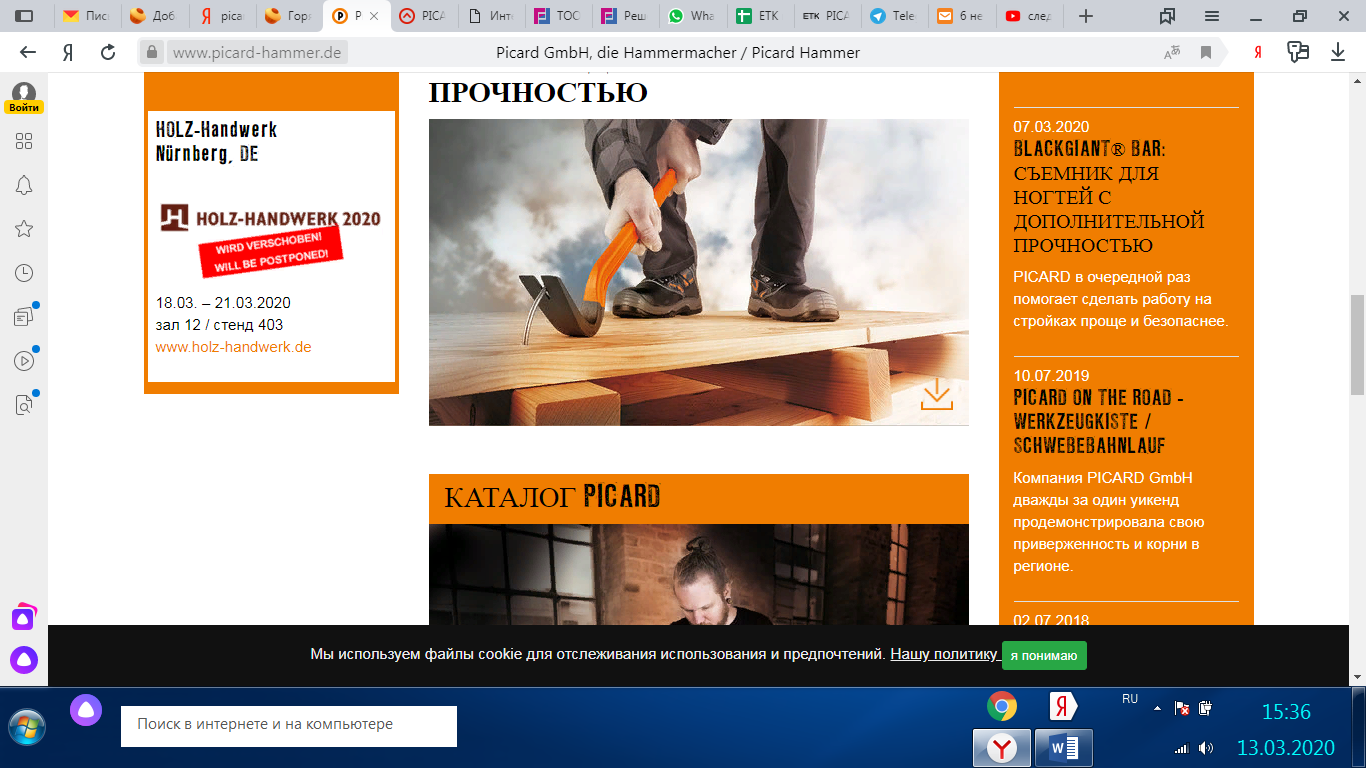This screenshot has width=1366, height=768.
Task: Show hidden tray icons arrow
Action: tap(1157, 708)
